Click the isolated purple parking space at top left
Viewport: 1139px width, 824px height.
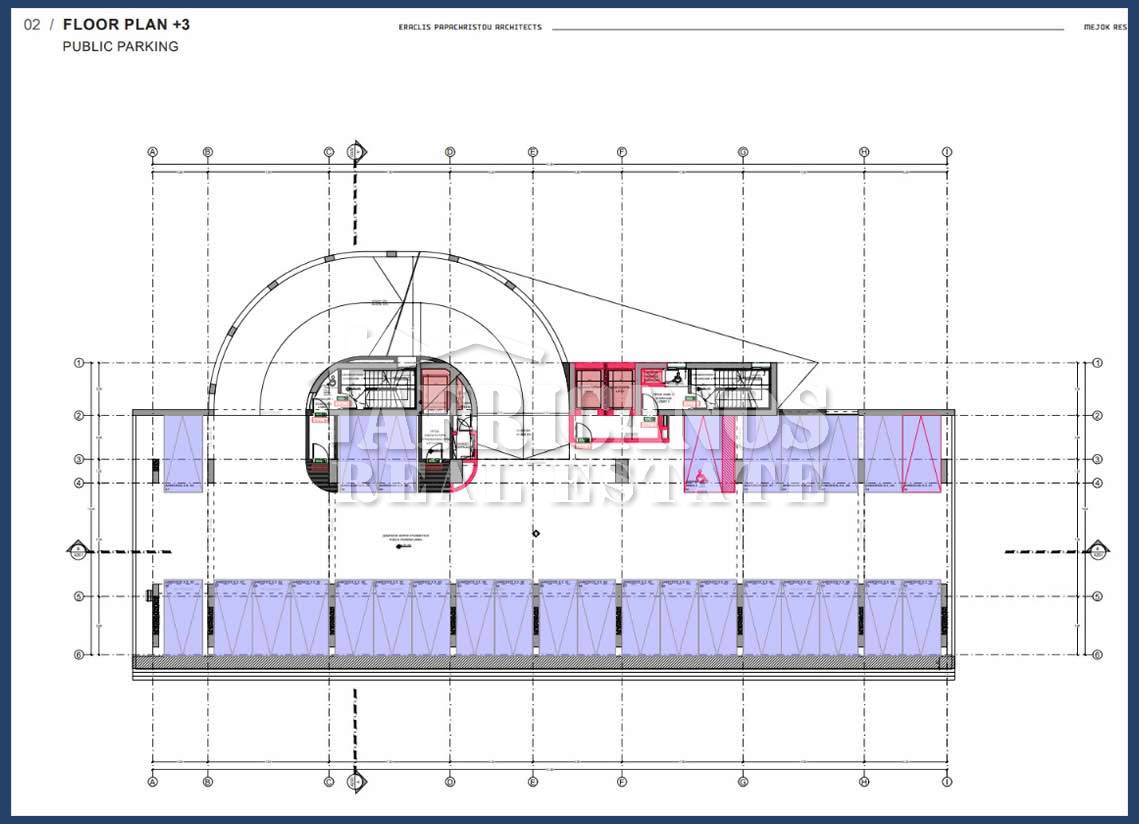(x=183, y=453)
